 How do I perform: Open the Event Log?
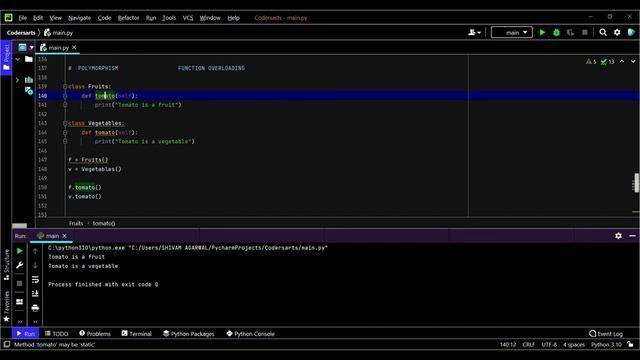click(x=606, y=333)
